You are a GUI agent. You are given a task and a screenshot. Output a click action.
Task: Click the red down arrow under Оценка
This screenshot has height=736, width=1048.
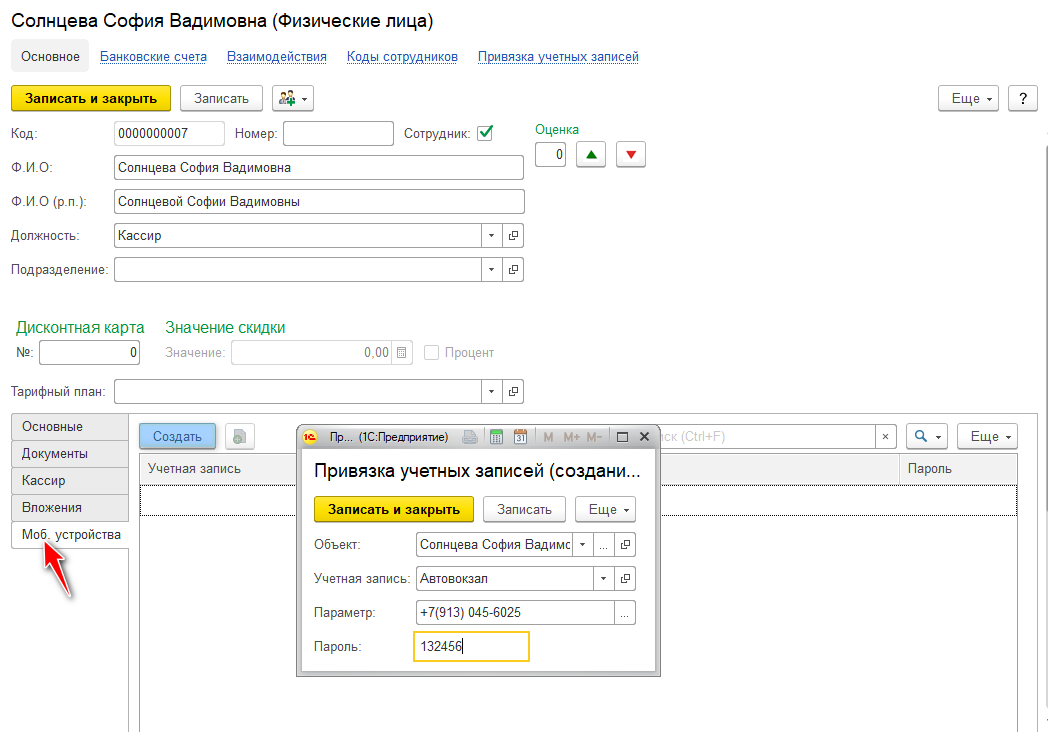point(631,155)
